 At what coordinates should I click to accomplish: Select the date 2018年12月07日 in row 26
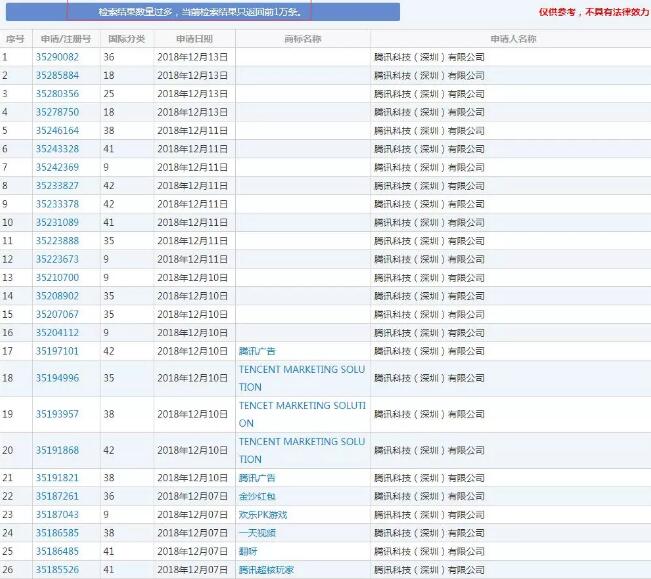pyautogui.click(x=192, y=569)
